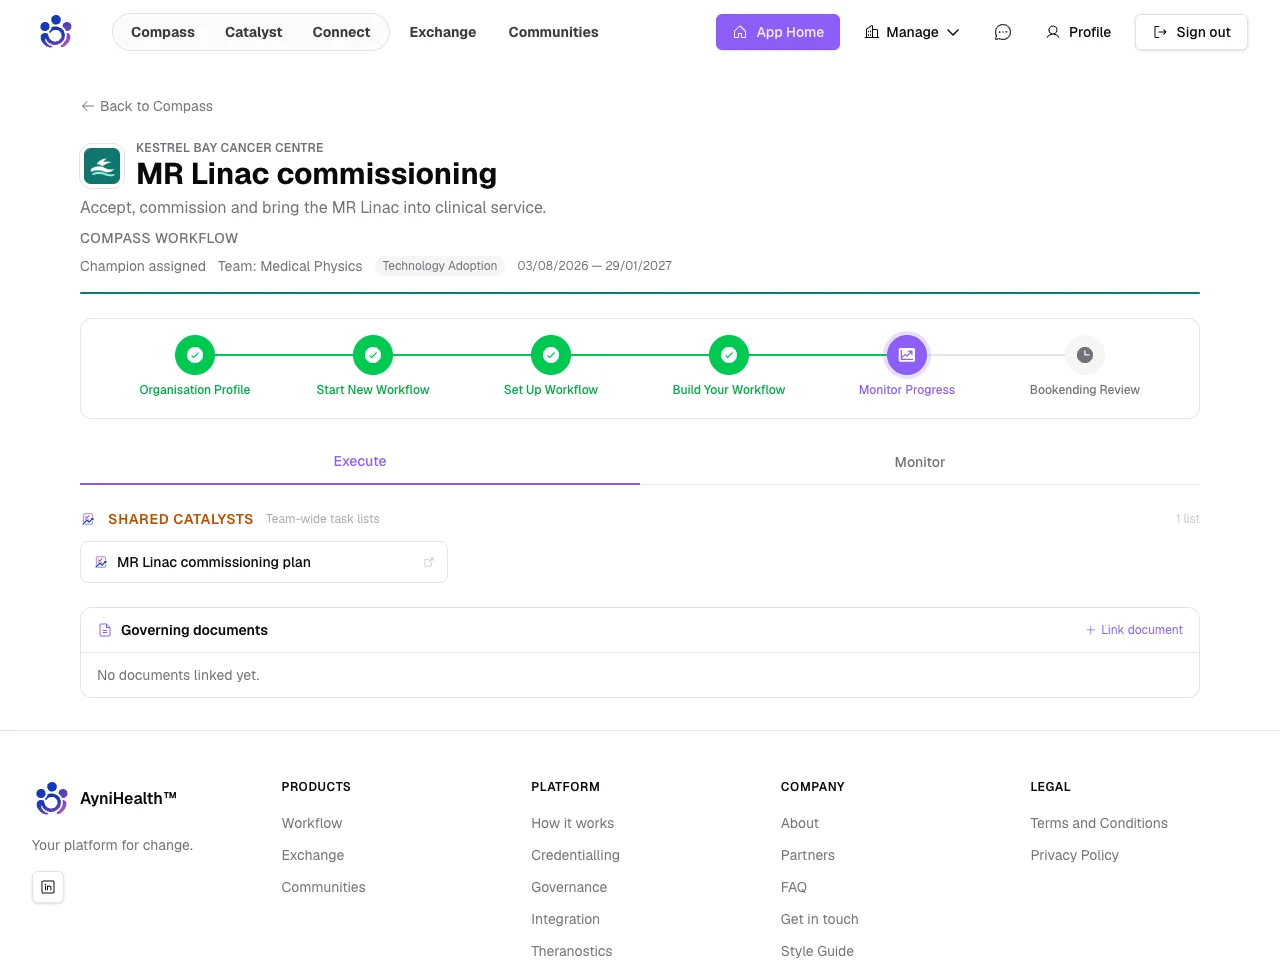This screenshot has width=1280, height=960.
Task: Click the Kestrel Bay Cancer Centre logo
Action: coord(102,166)
